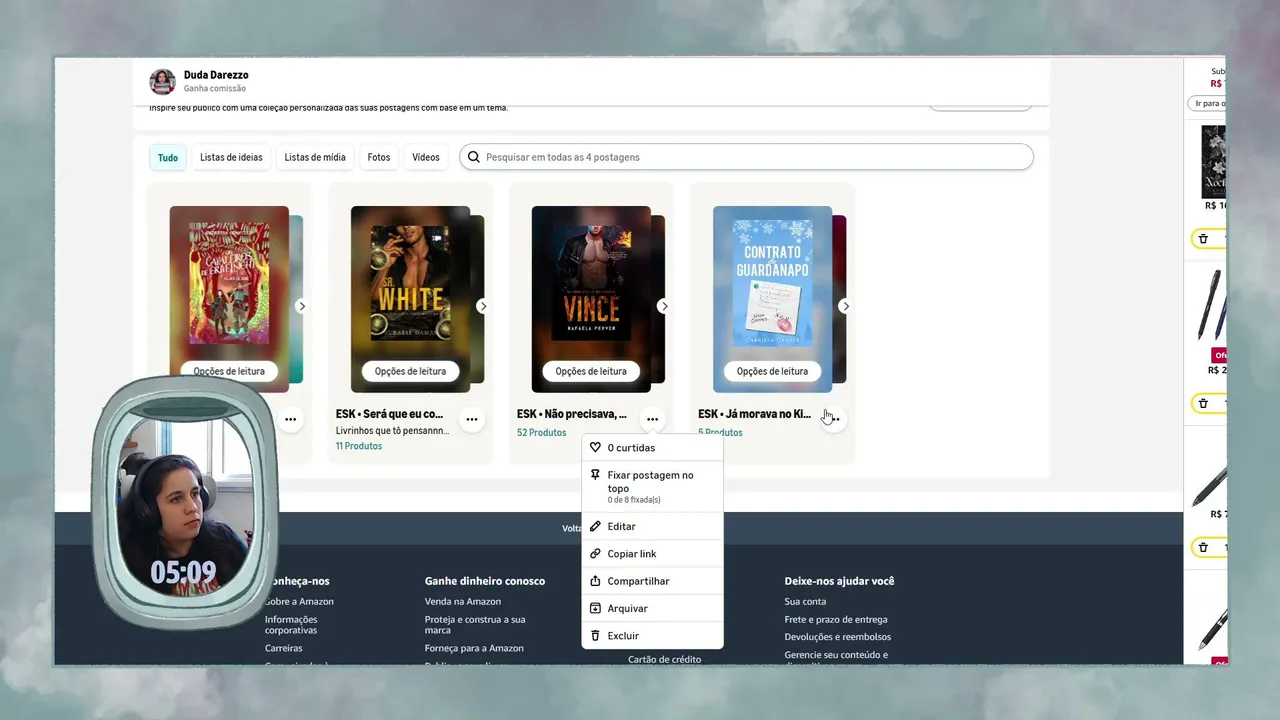Open the dark book thumbnail in the cart sidebar
The height and width of the screenshot is (720, 1280).
[x=1213, y=161]
